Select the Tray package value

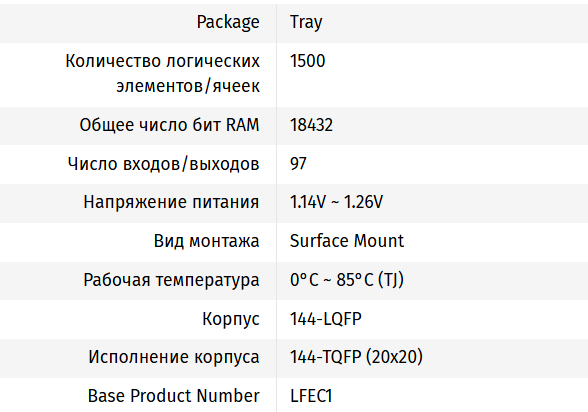pos(306,22)
